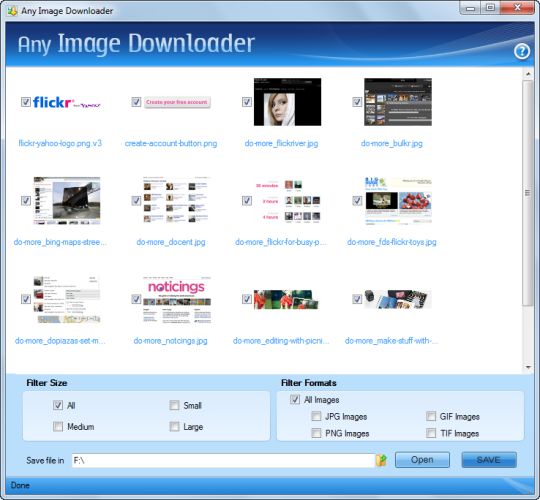This screenshot has height=500, width=540.
Task: Click the SAVE button
Action: [489, 460]
